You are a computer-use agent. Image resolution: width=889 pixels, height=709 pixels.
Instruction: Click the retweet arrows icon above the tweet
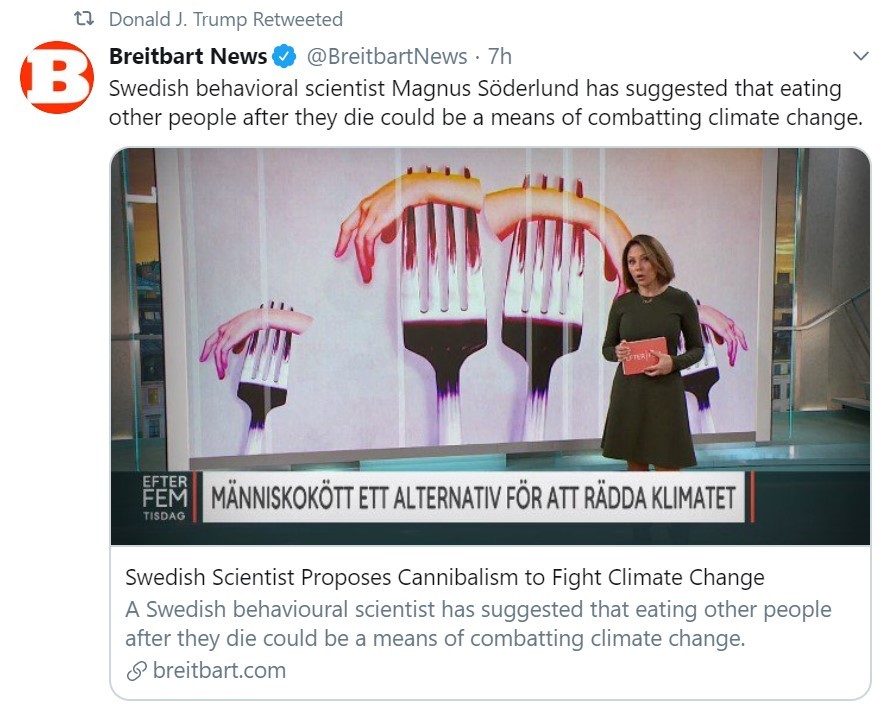tap(86, 19)
